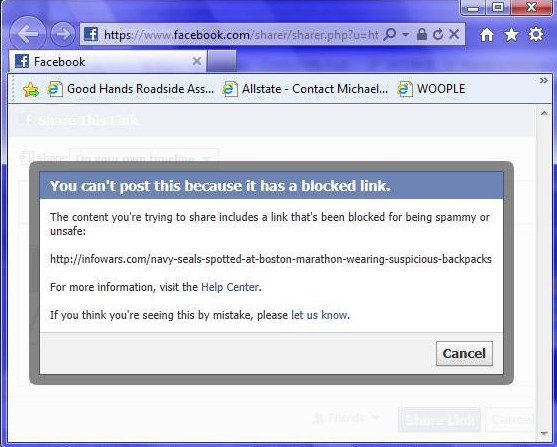The height and width of the screenshot is (447, 557).
Task: Close the Facebook tab
Action: pos(197,61)
